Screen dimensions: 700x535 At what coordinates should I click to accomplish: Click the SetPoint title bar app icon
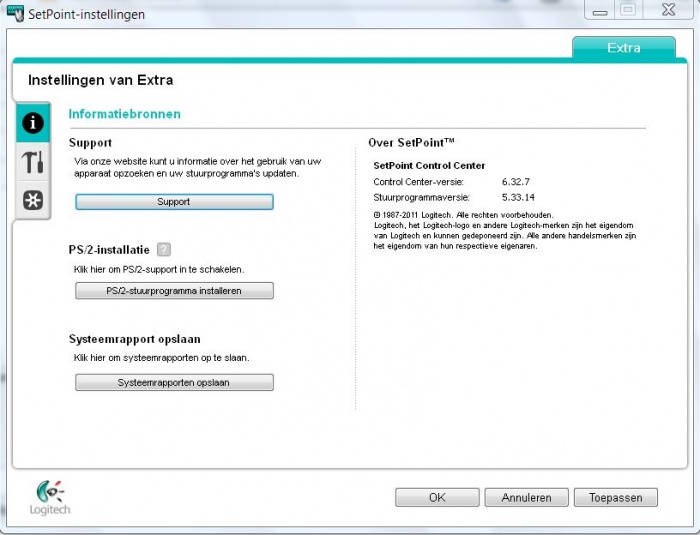coord(15,13)
